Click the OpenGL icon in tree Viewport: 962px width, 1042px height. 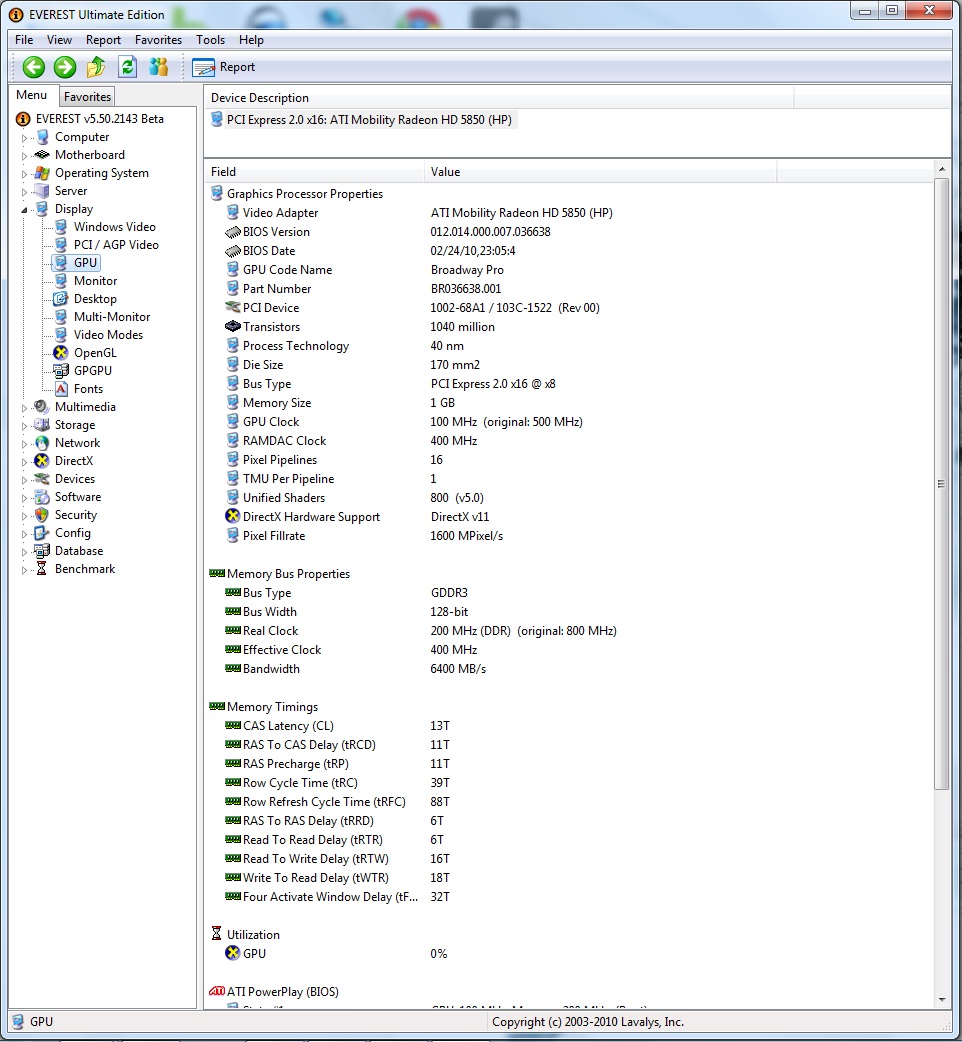coord(60,353)
